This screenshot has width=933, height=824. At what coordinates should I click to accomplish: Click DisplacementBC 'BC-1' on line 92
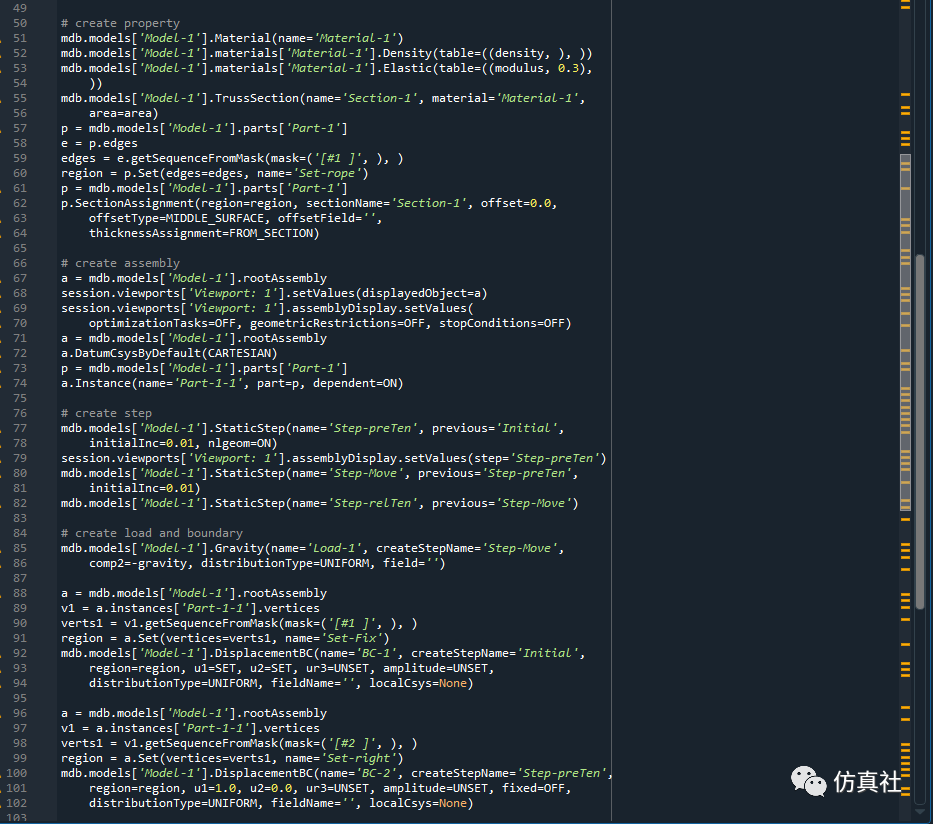[323, 653]
